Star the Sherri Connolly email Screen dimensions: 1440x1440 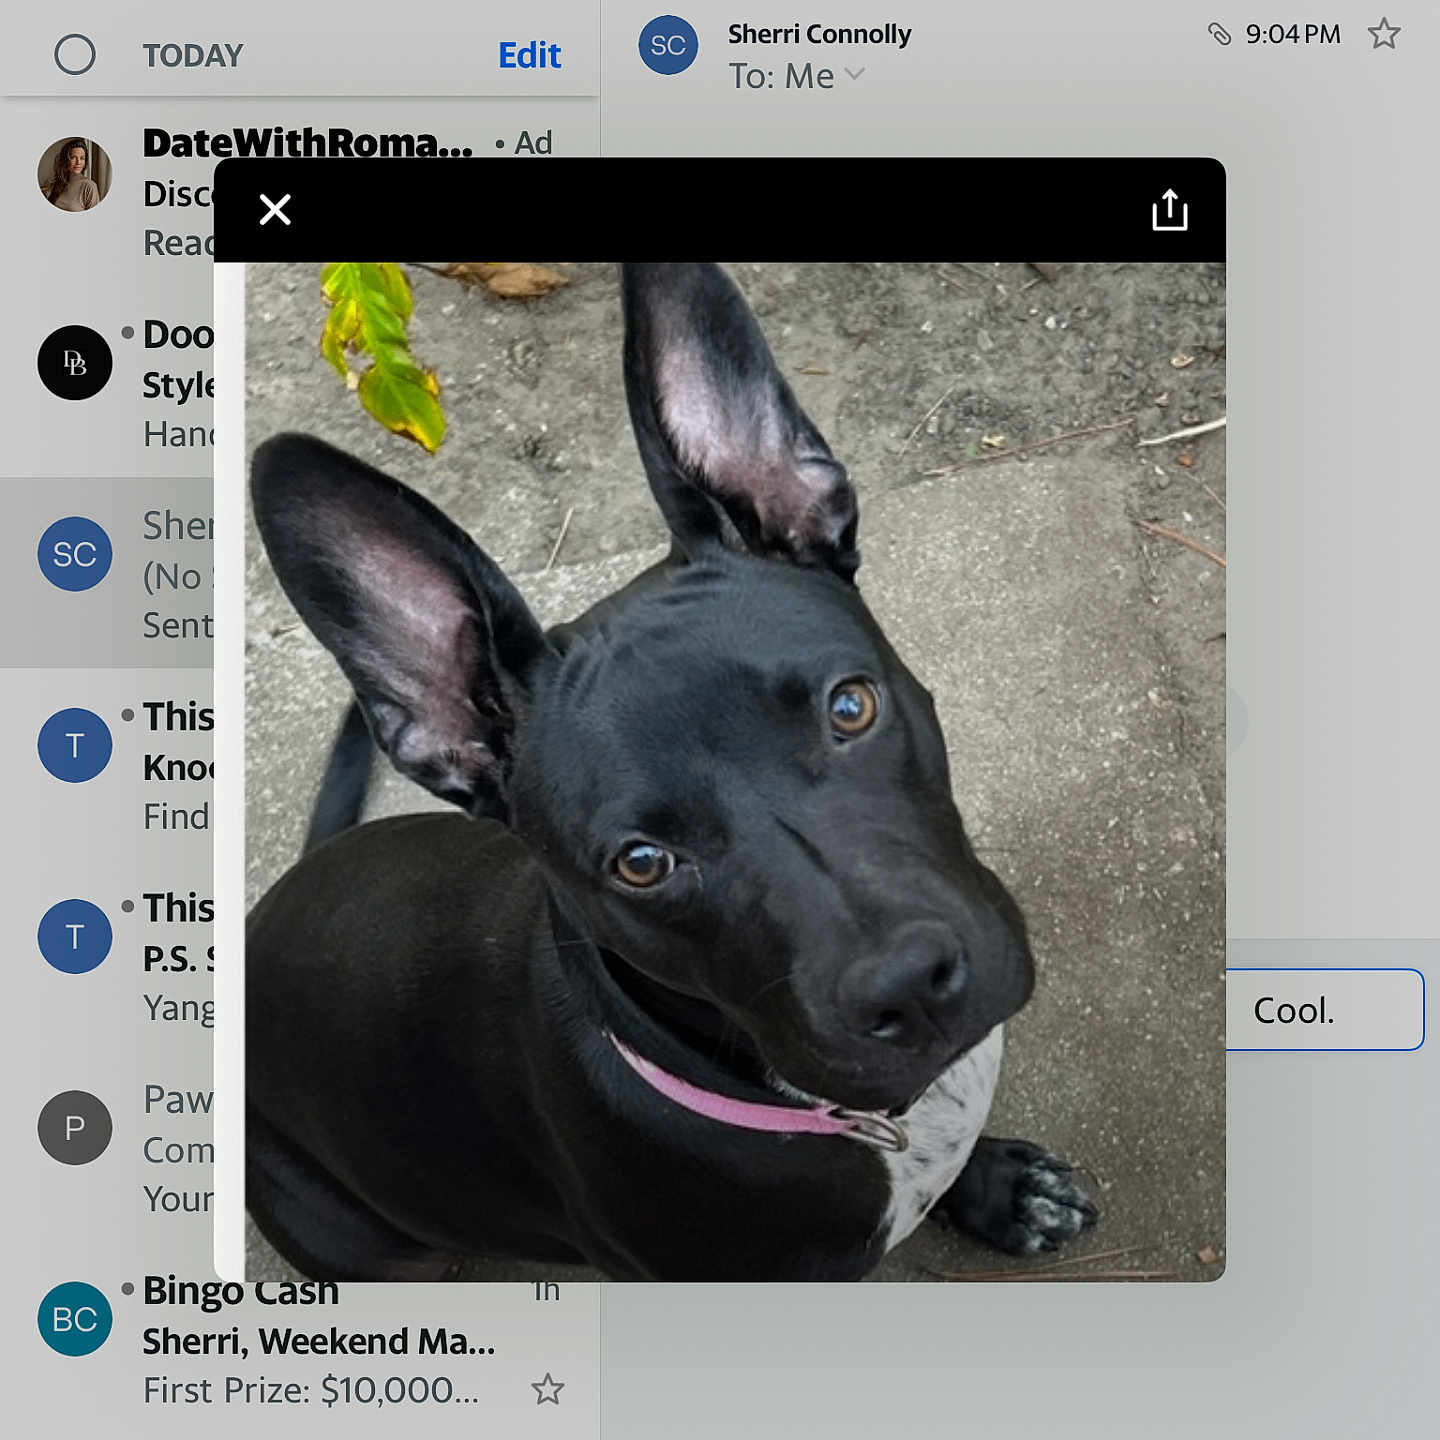click(x=1384, y=34)
